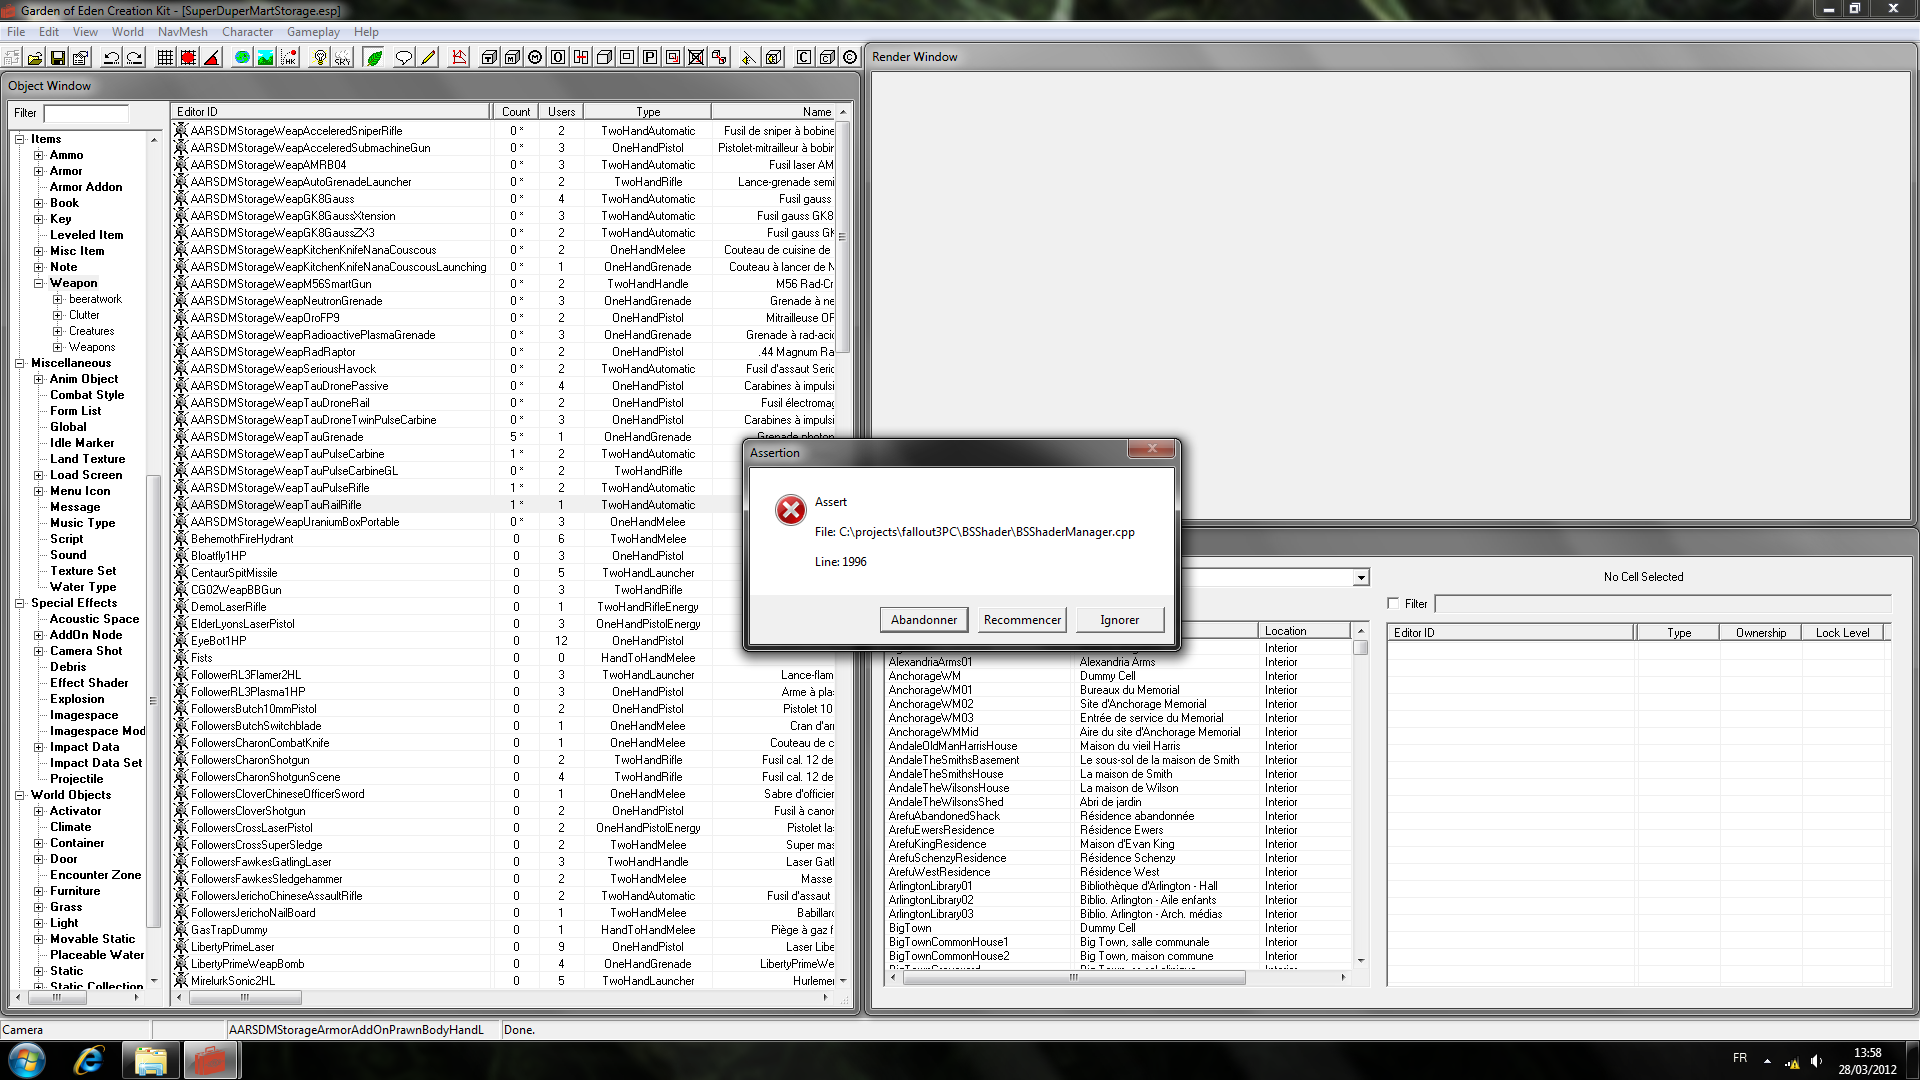Open the world space dropdown arrow
Screen dimensions: 1920x1080
(1360, 578)
